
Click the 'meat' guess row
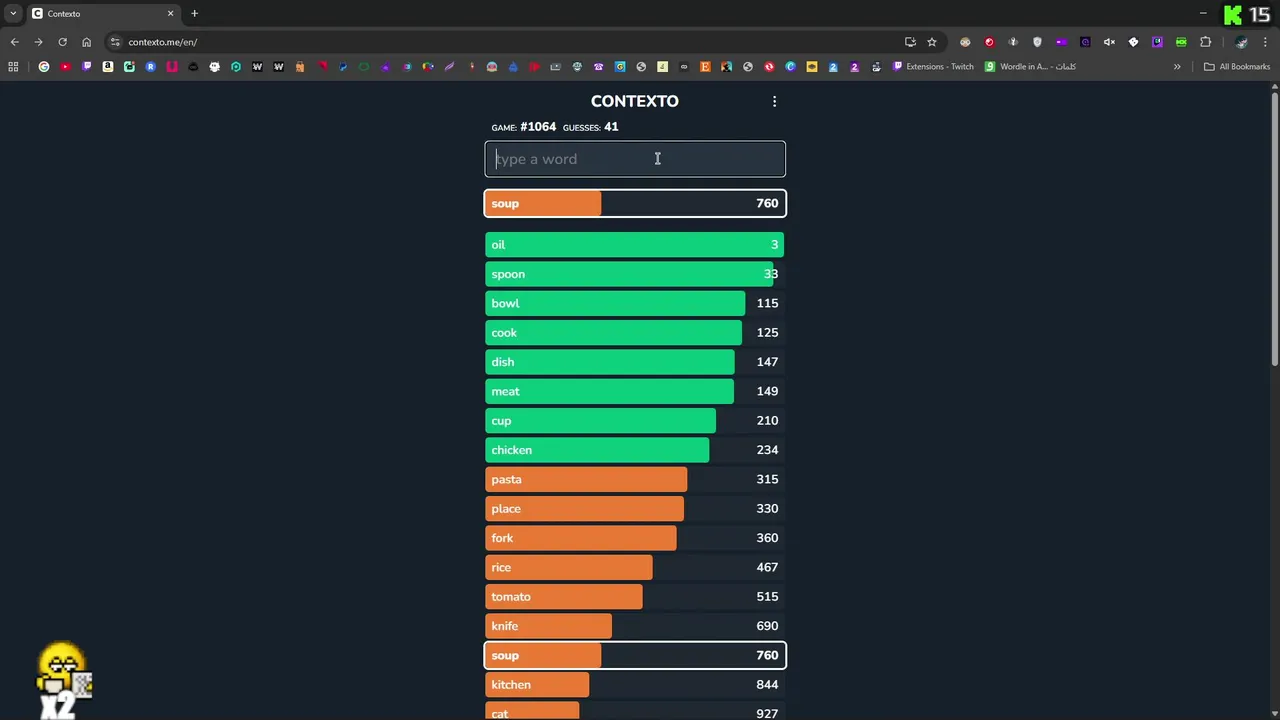point(635,391)
